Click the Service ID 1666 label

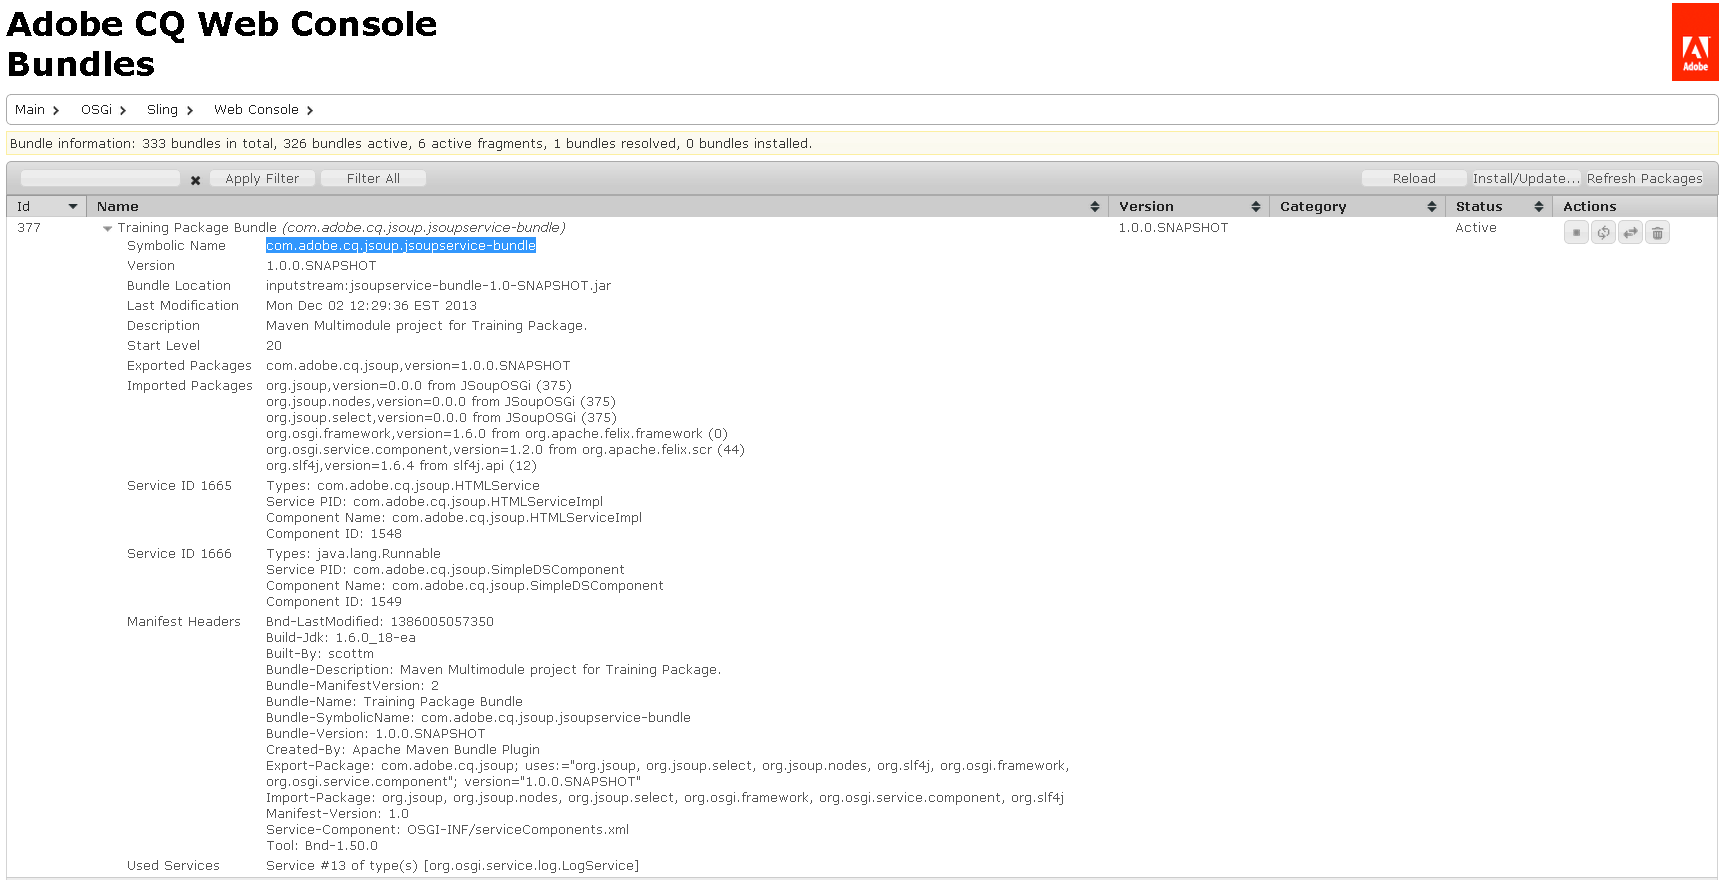coord(179,554)
